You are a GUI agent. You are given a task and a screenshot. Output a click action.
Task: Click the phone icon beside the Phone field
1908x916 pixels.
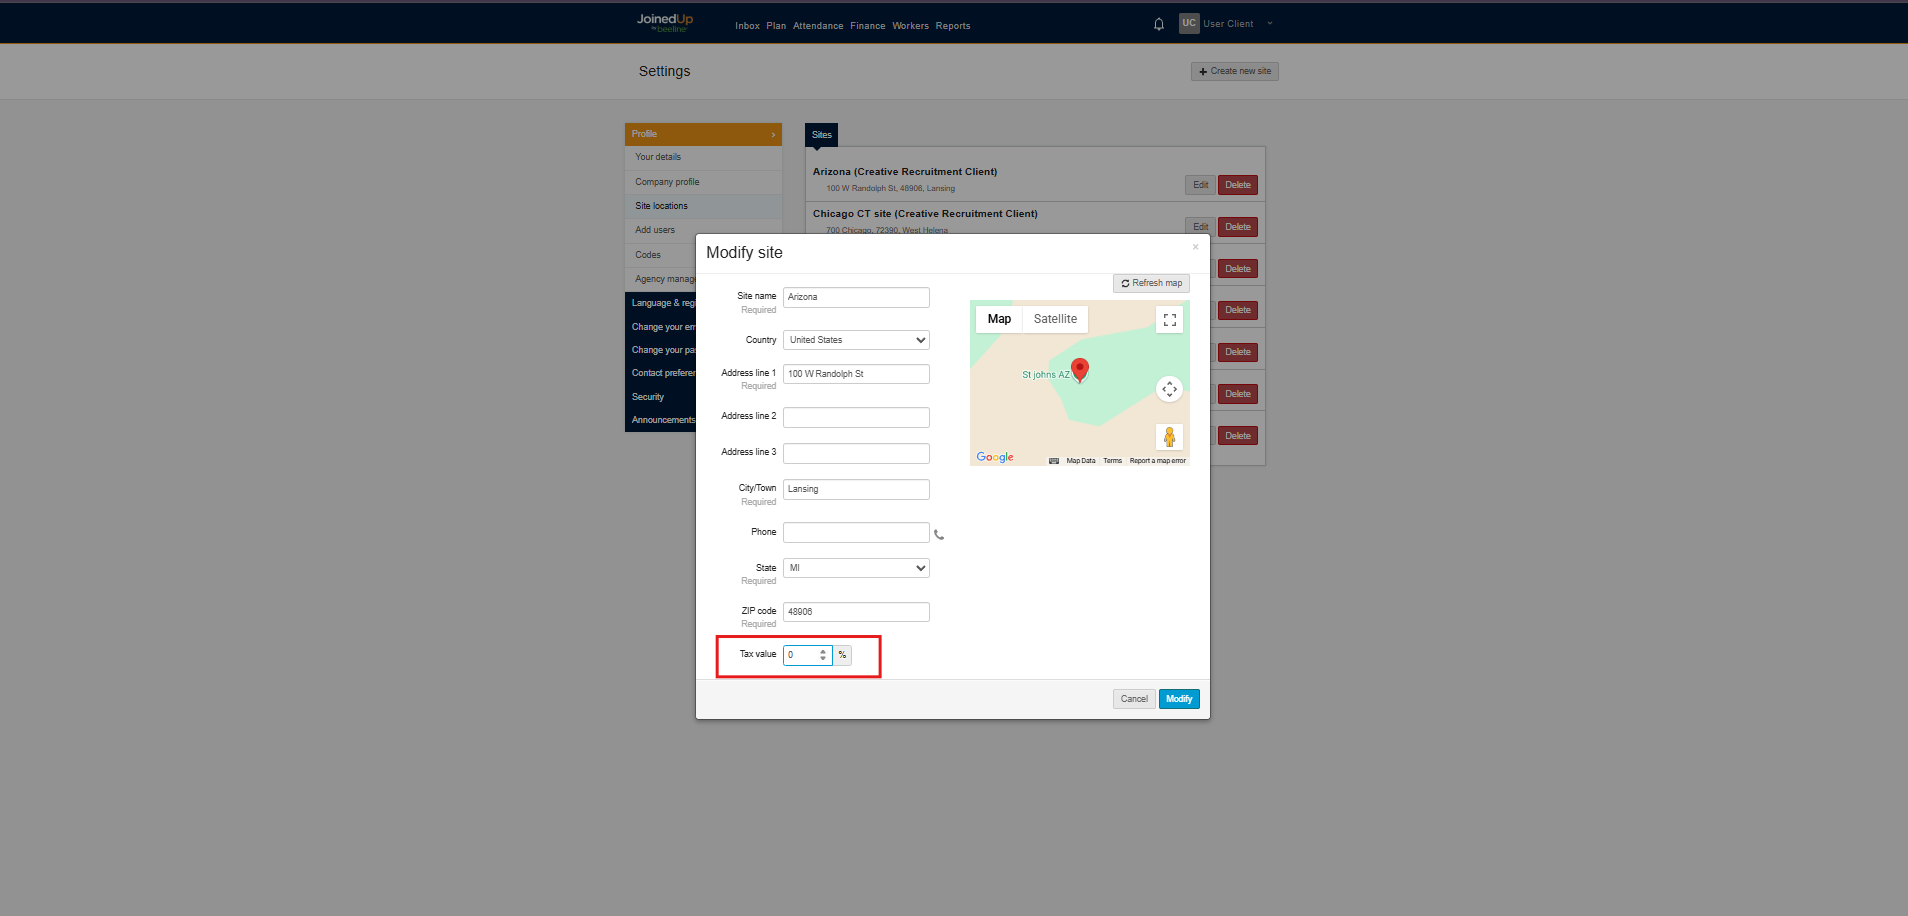938,534
